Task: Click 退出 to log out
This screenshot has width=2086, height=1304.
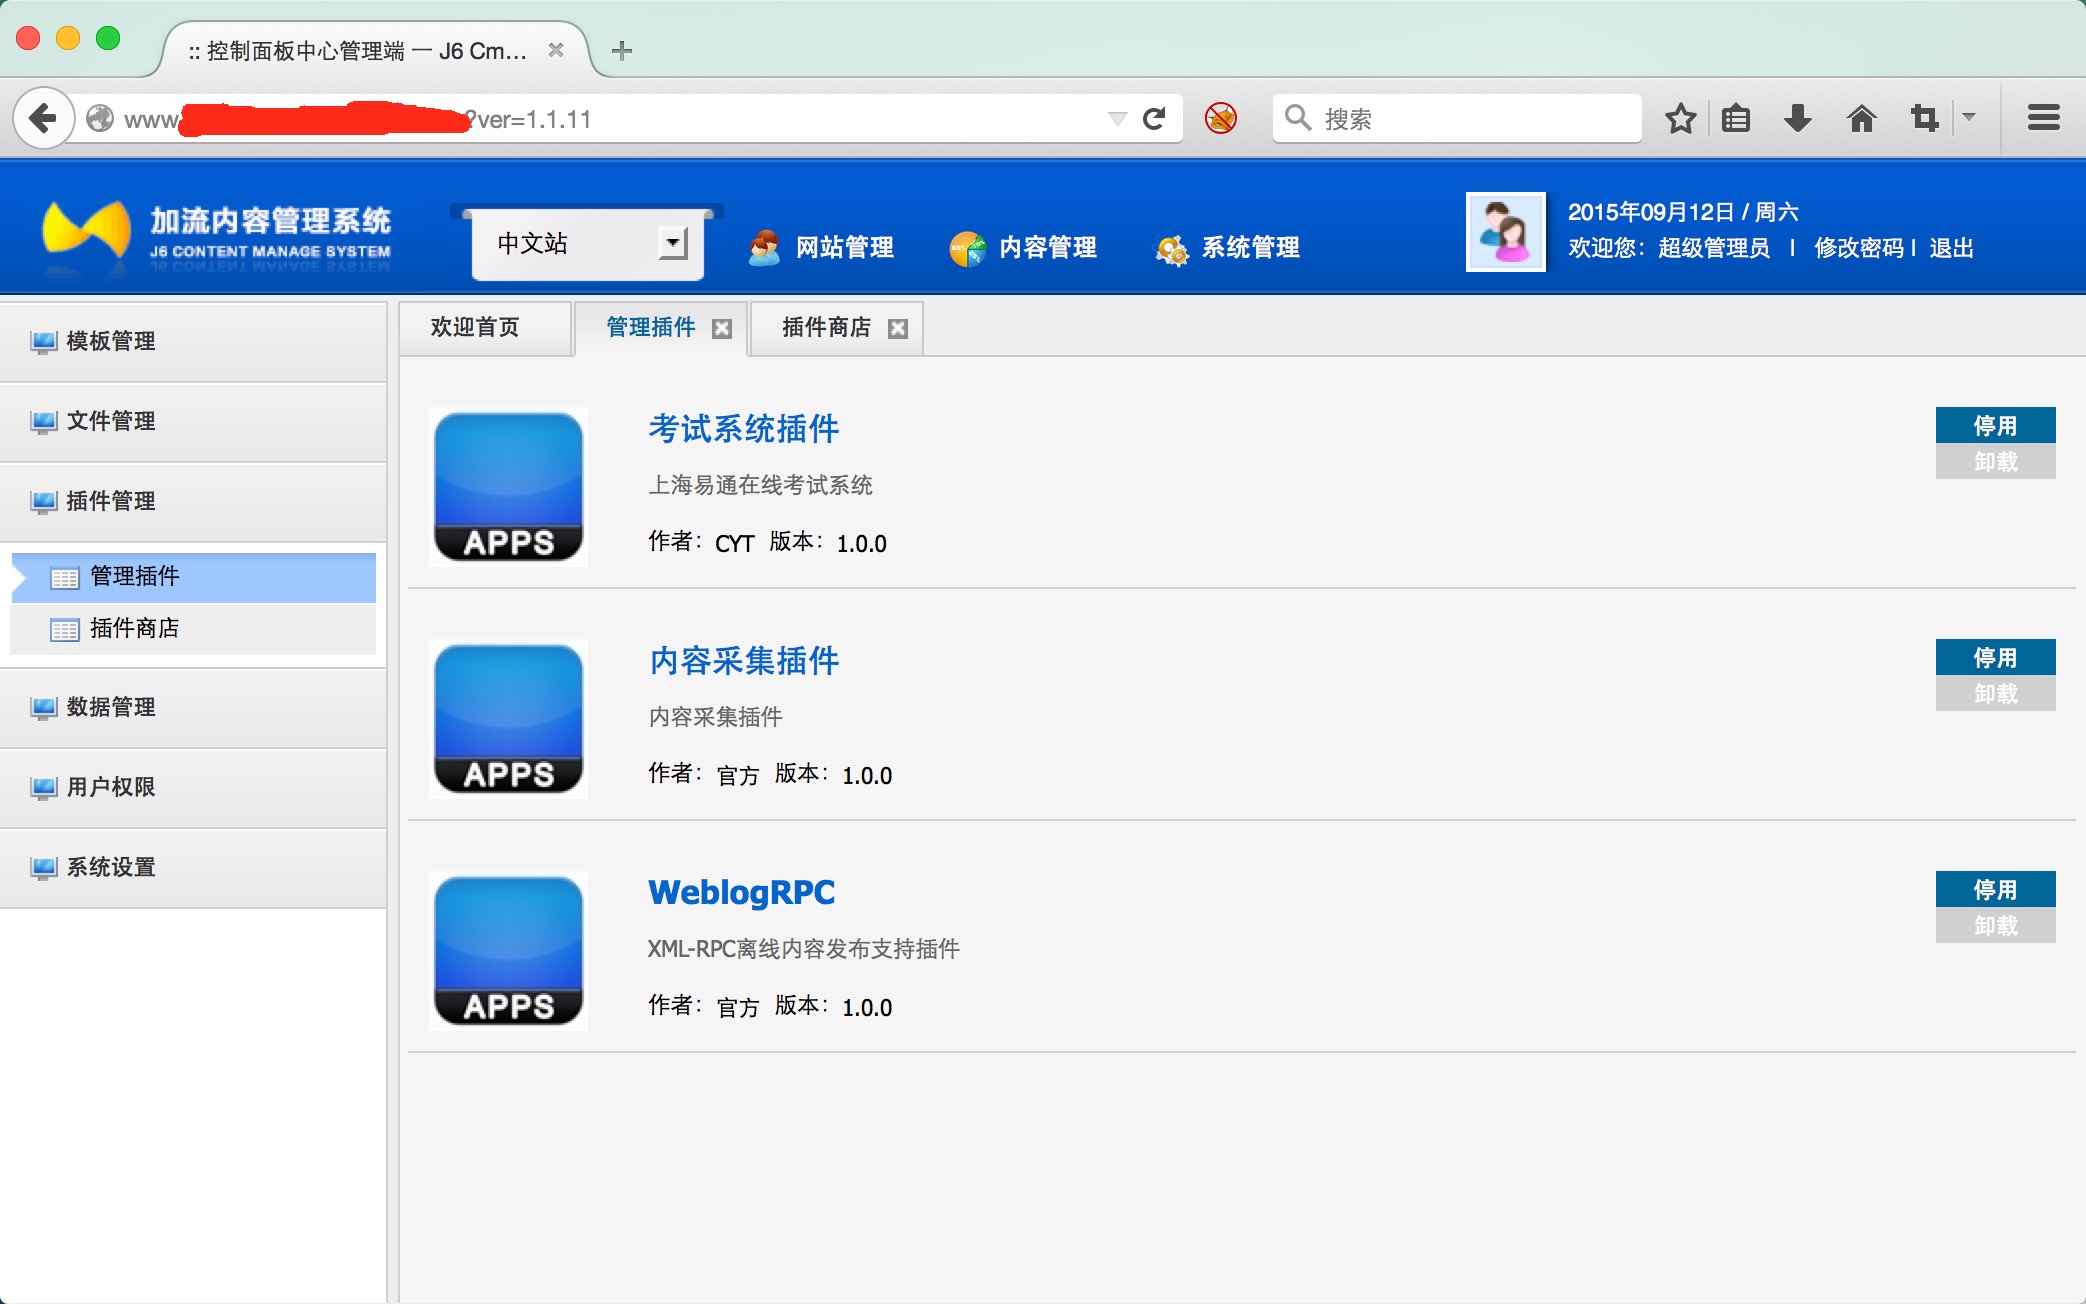Action: [1951, 248]
